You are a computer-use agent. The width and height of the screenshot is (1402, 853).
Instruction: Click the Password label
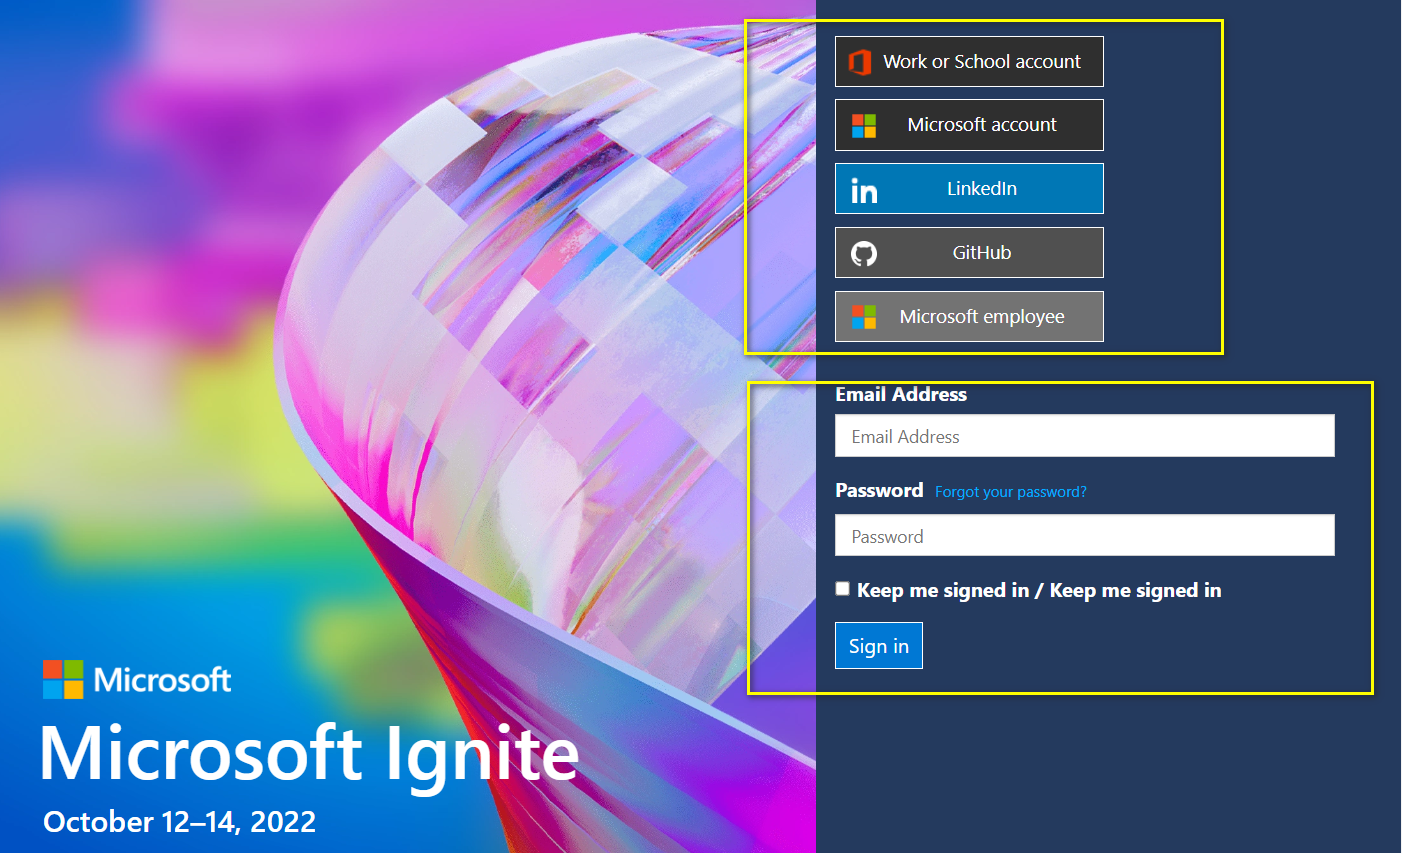coord(879,490)
